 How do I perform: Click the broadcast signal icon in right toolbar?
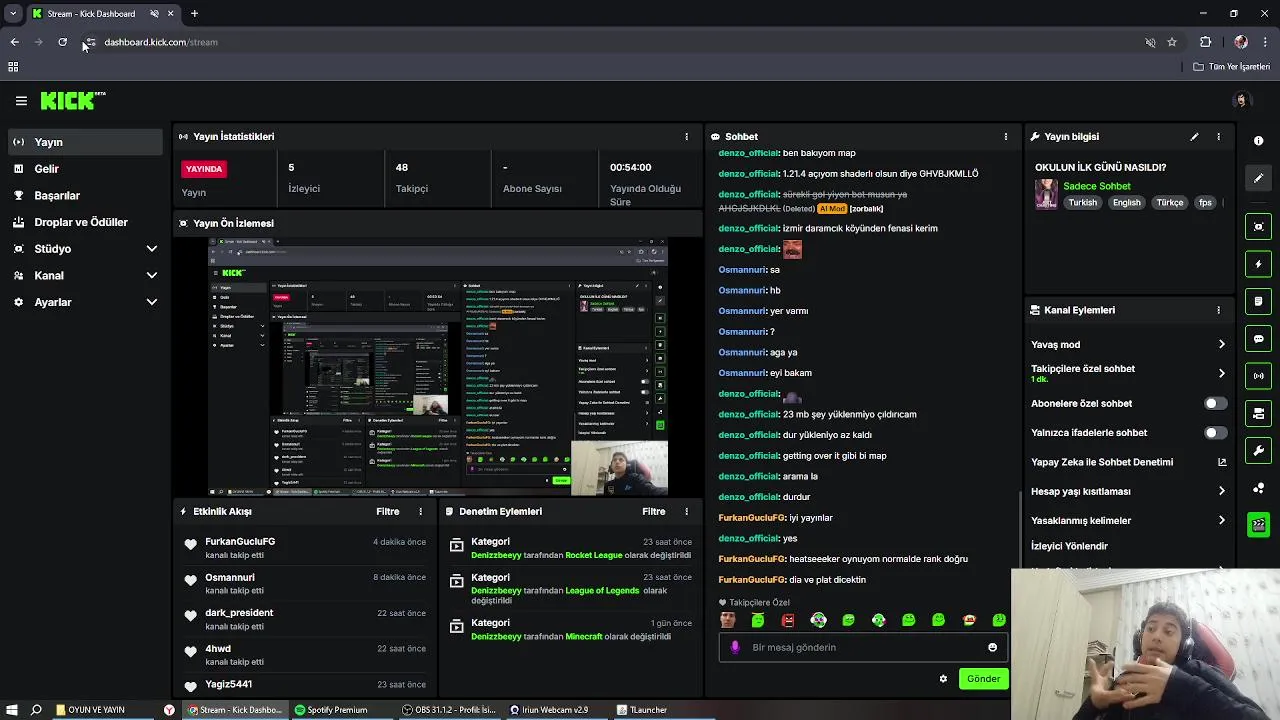(x=1259, y=376)
